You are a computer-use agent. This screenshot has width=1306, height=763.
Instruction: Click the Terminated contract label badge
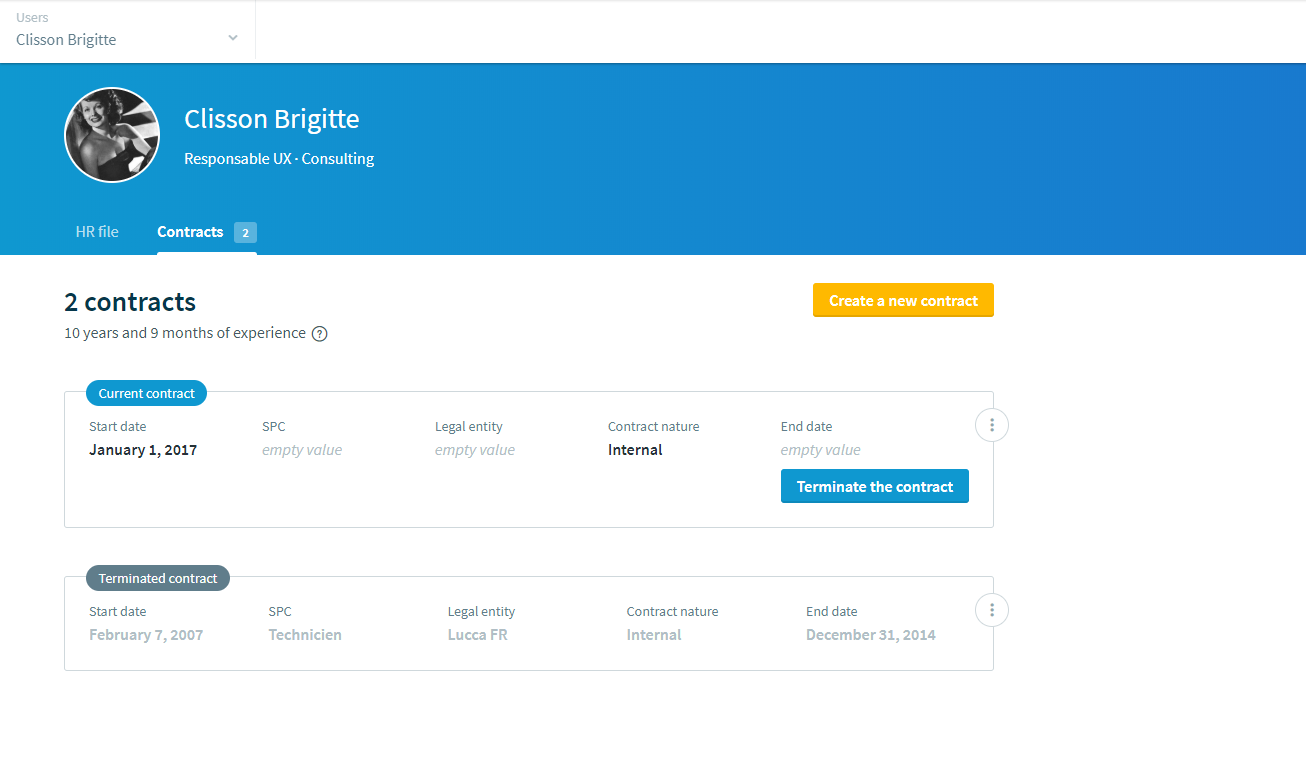pos(158,578)
